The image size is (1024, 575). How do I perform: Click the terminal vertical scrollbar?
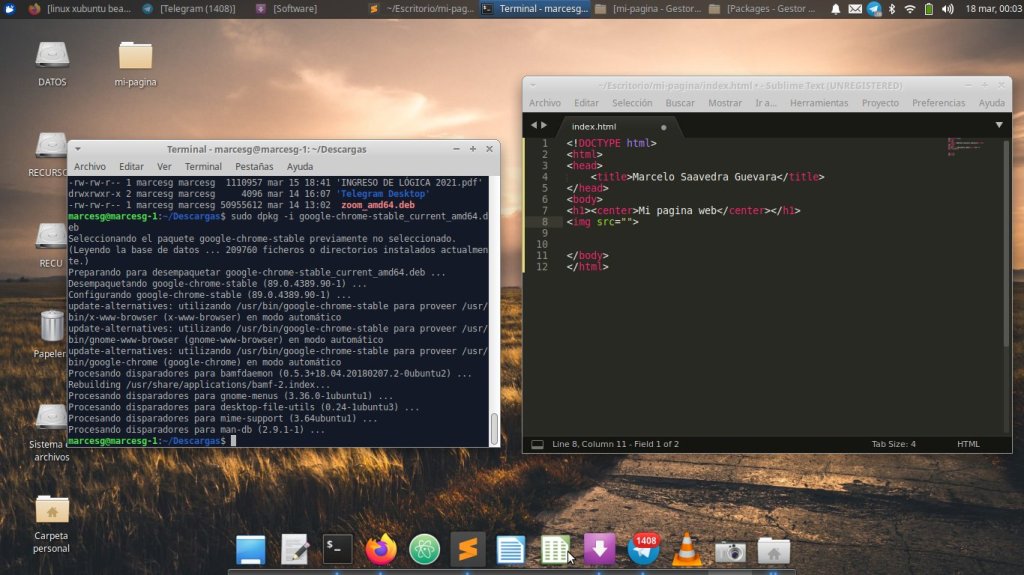pyautogui.click(x=493, y=429)
